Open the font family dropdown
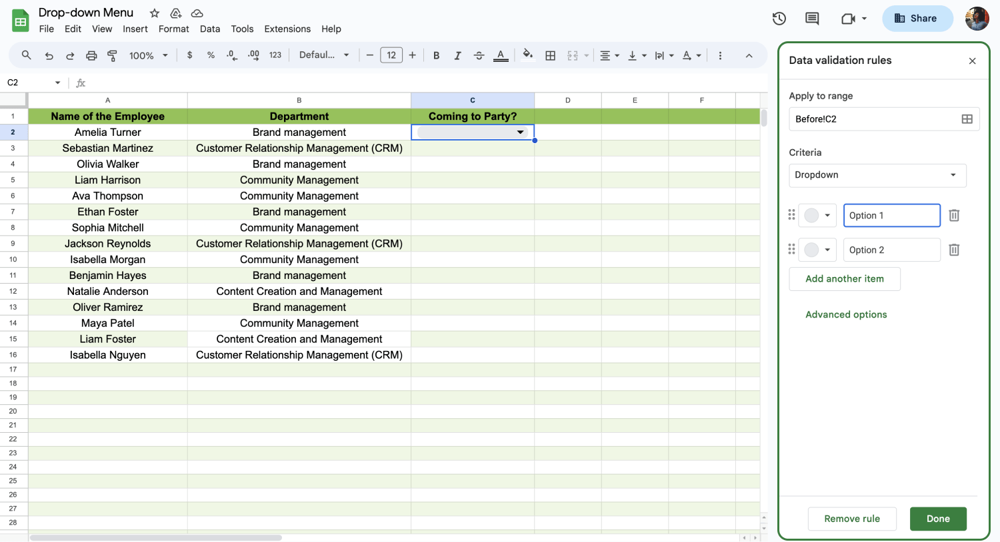Viewport: 1000px width, 542px height. click(324, 55)
